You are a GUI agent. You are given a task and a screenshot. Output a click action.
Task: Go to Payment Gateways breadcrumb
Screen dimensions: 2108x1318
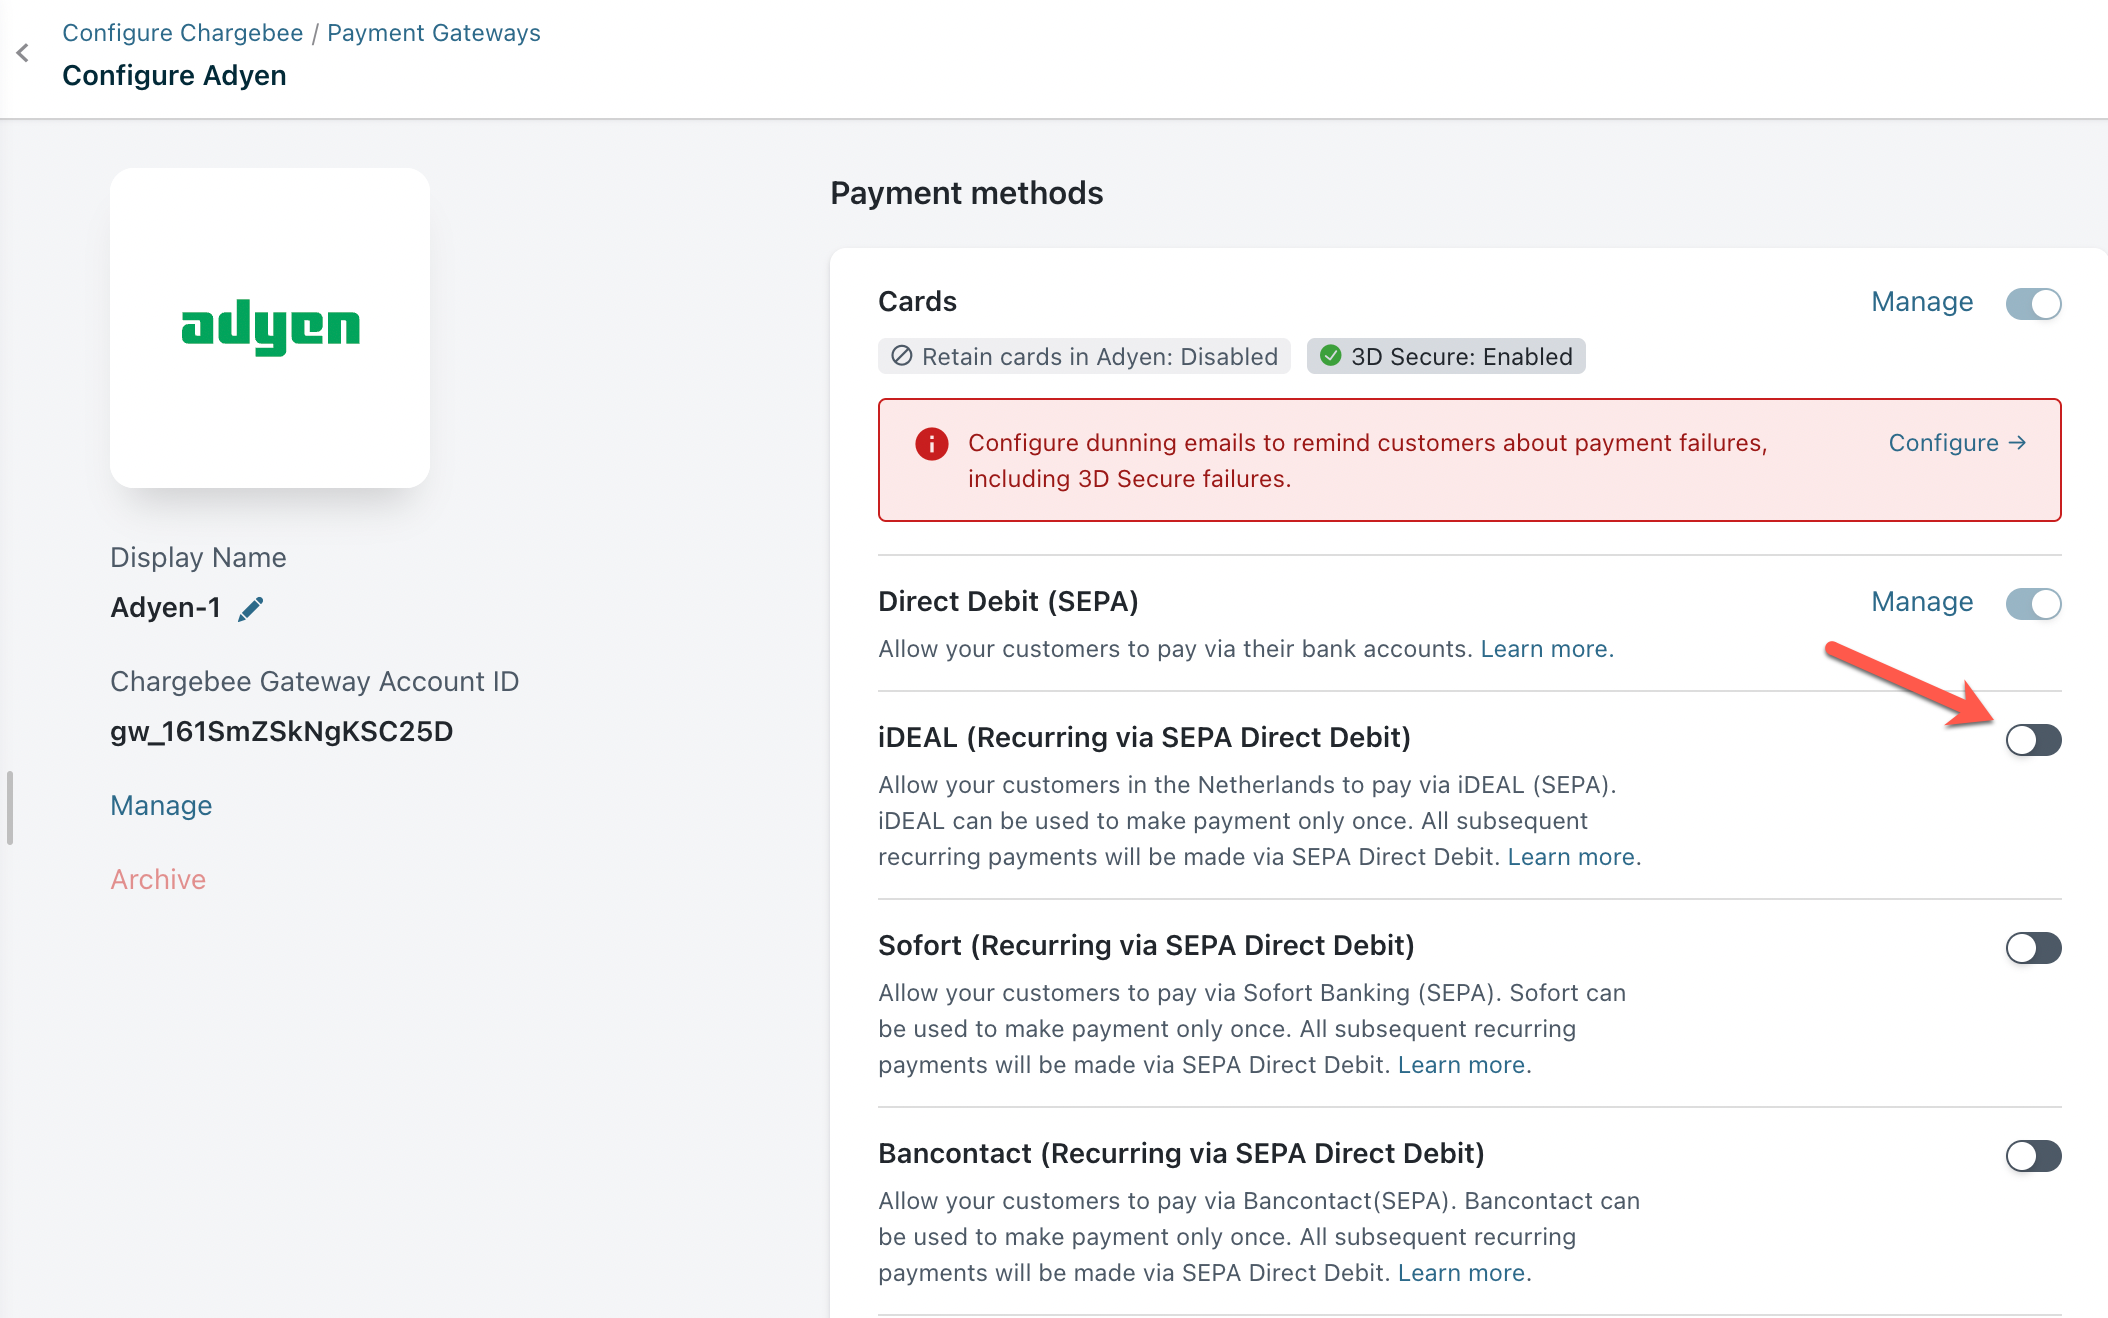coord(433,33)
